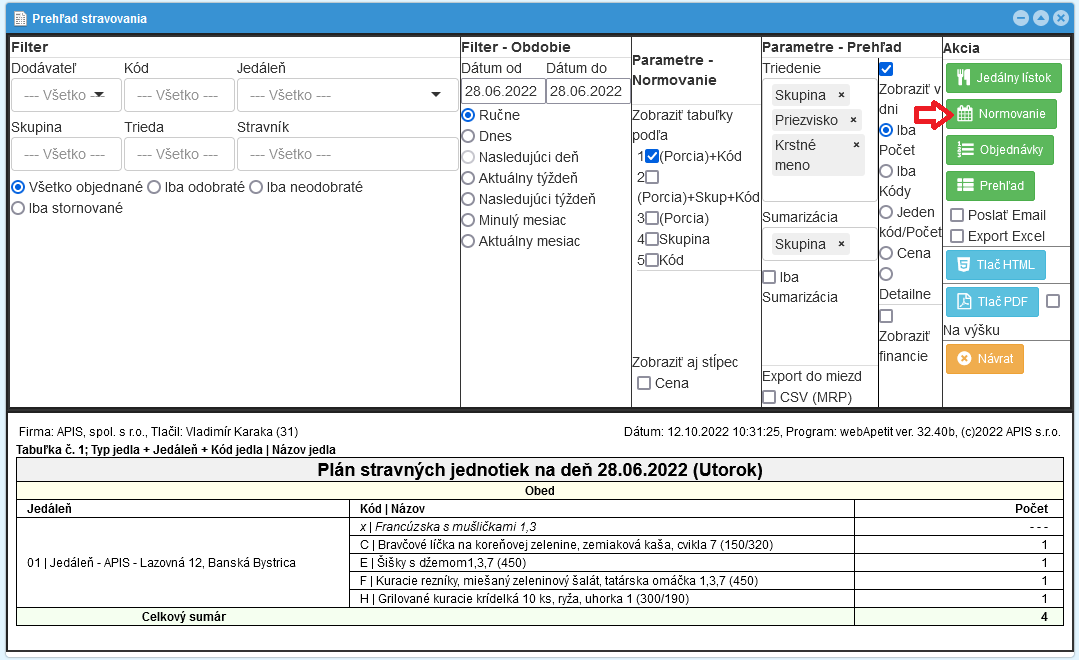Click the green Prehľad button
Viewport: 1079px width, 660px height.
point(990,186)
